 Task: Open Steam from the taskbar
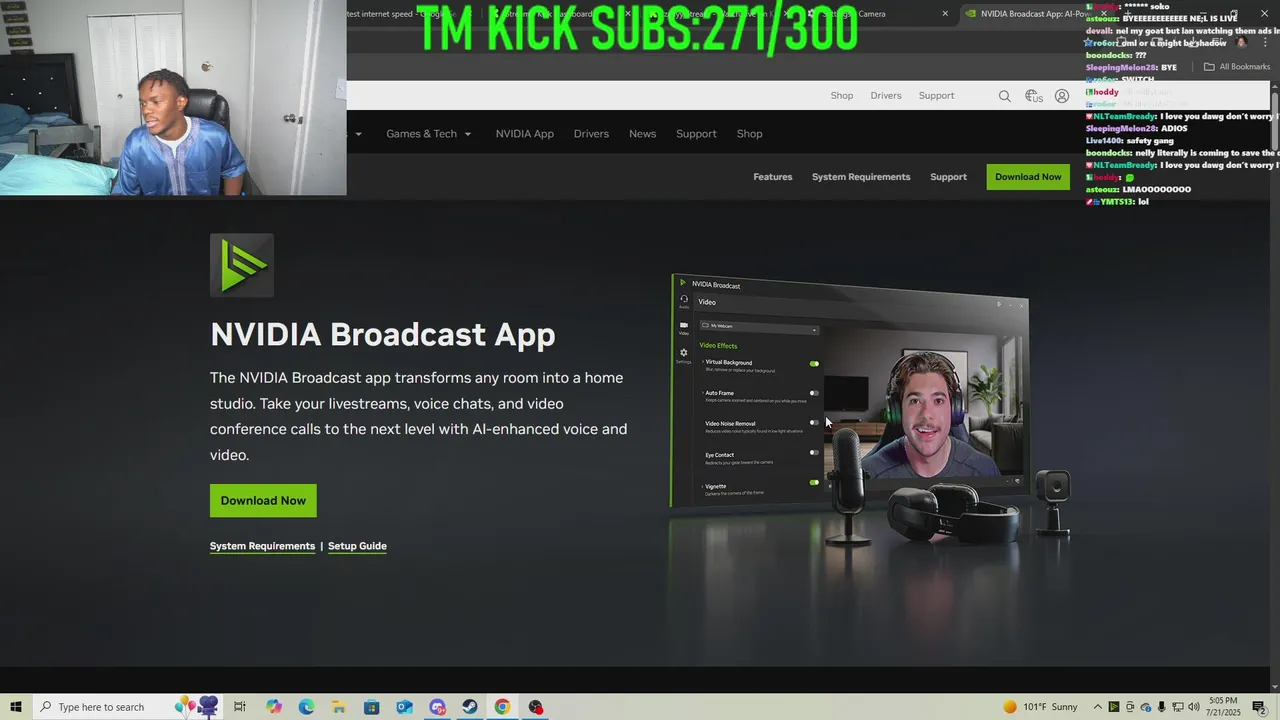pyautogui.click(x=469, y=707)
